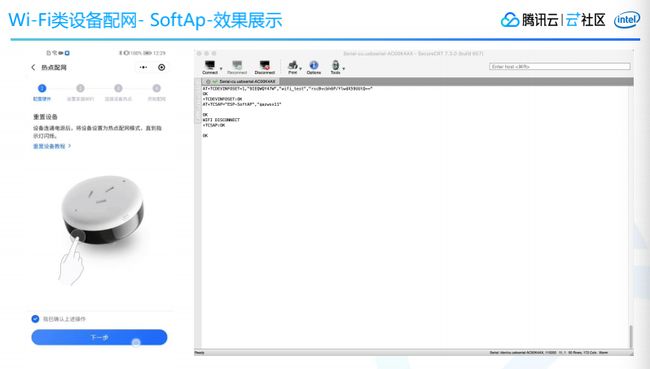The width and height of the screenshot is (650, 369).
Task: Open the Print dropdown arrow
Action: click(x=301, y=68)
